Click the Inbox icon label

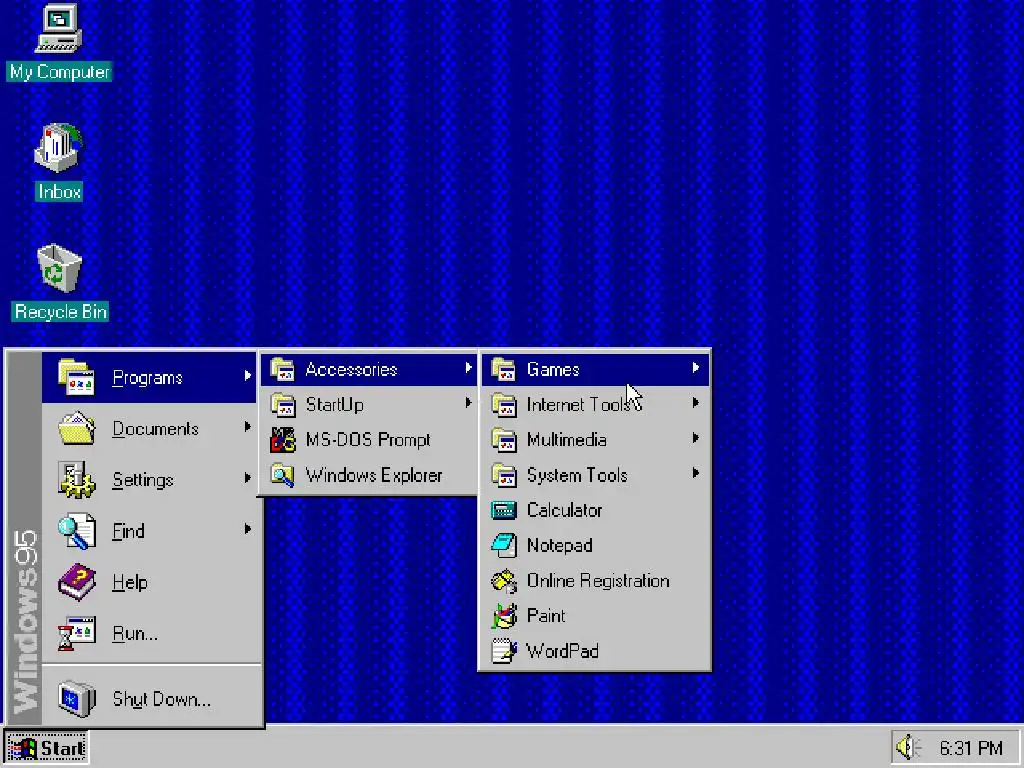coord(59,191)
